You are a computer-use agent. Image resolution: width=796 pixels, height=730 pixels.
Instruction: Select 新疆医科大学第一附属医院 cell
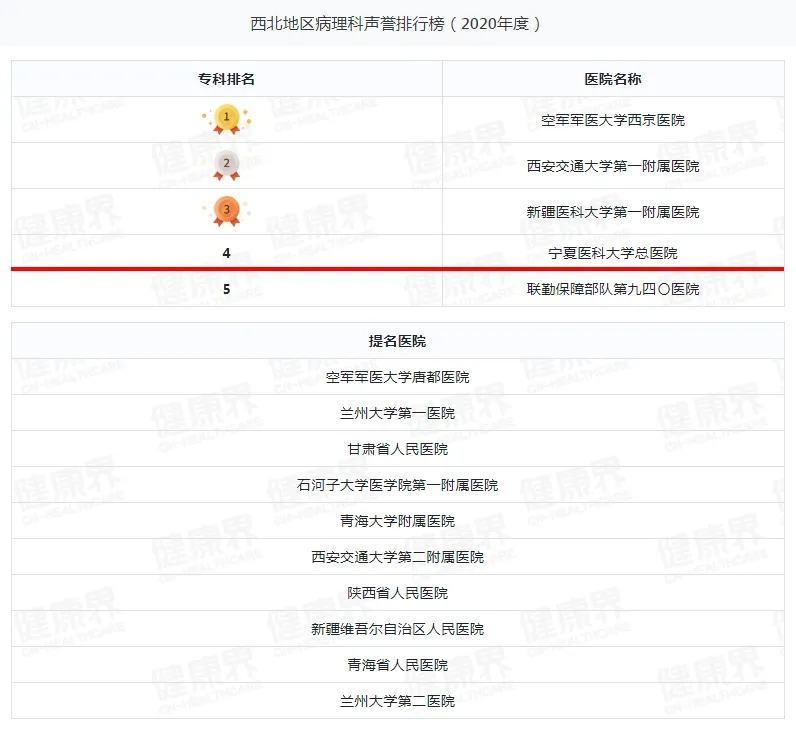pyautogui.click(x=613, y=212)
